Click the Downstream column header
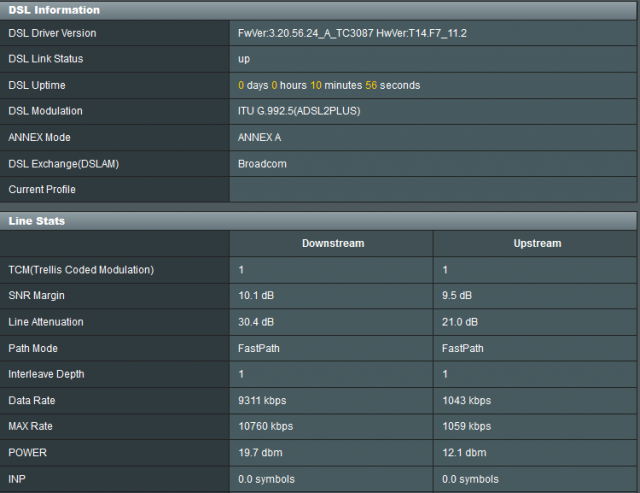640x493 pixels. (332, 243)
